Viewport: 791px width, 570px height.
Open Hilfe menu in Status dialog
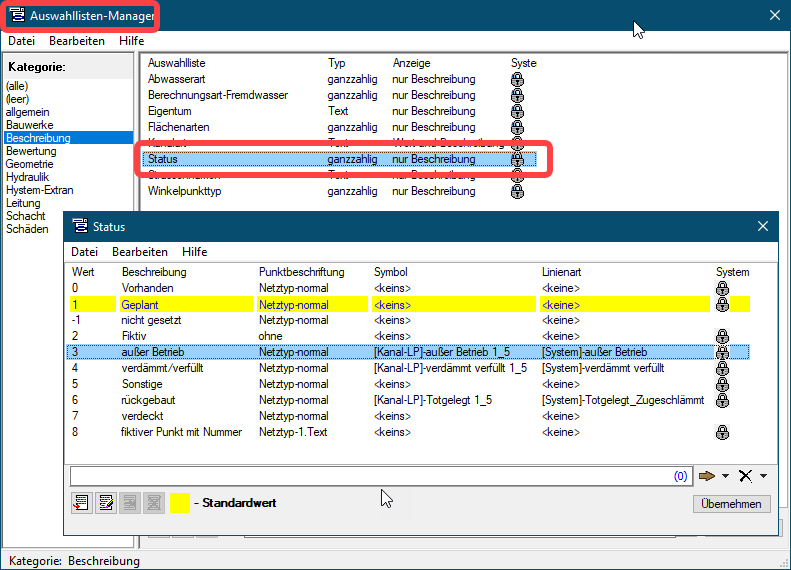pos(194,252)
